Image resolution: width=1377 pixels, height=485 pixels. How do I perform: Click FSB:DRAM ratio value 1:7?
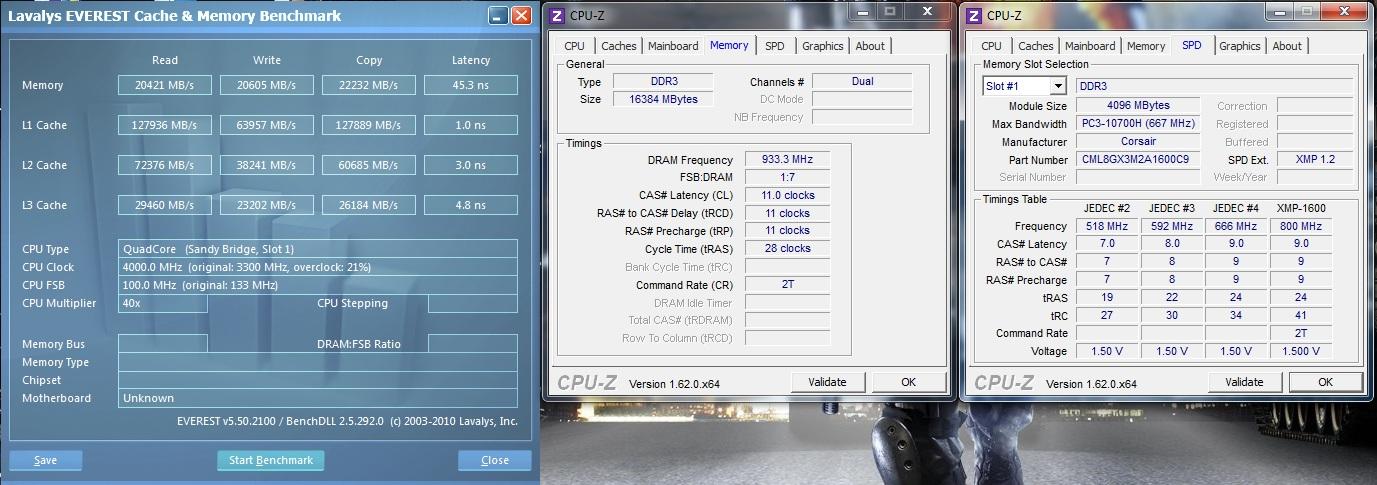786,177
